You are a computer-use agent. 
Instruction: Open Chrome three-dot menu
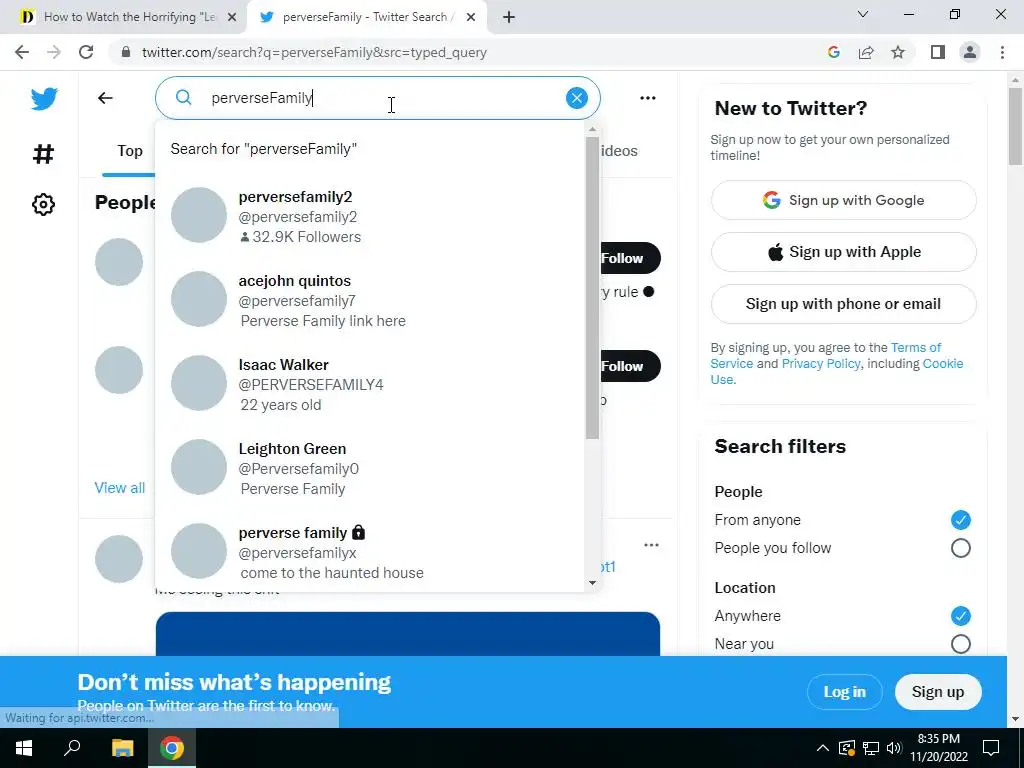coord(1002,52)
